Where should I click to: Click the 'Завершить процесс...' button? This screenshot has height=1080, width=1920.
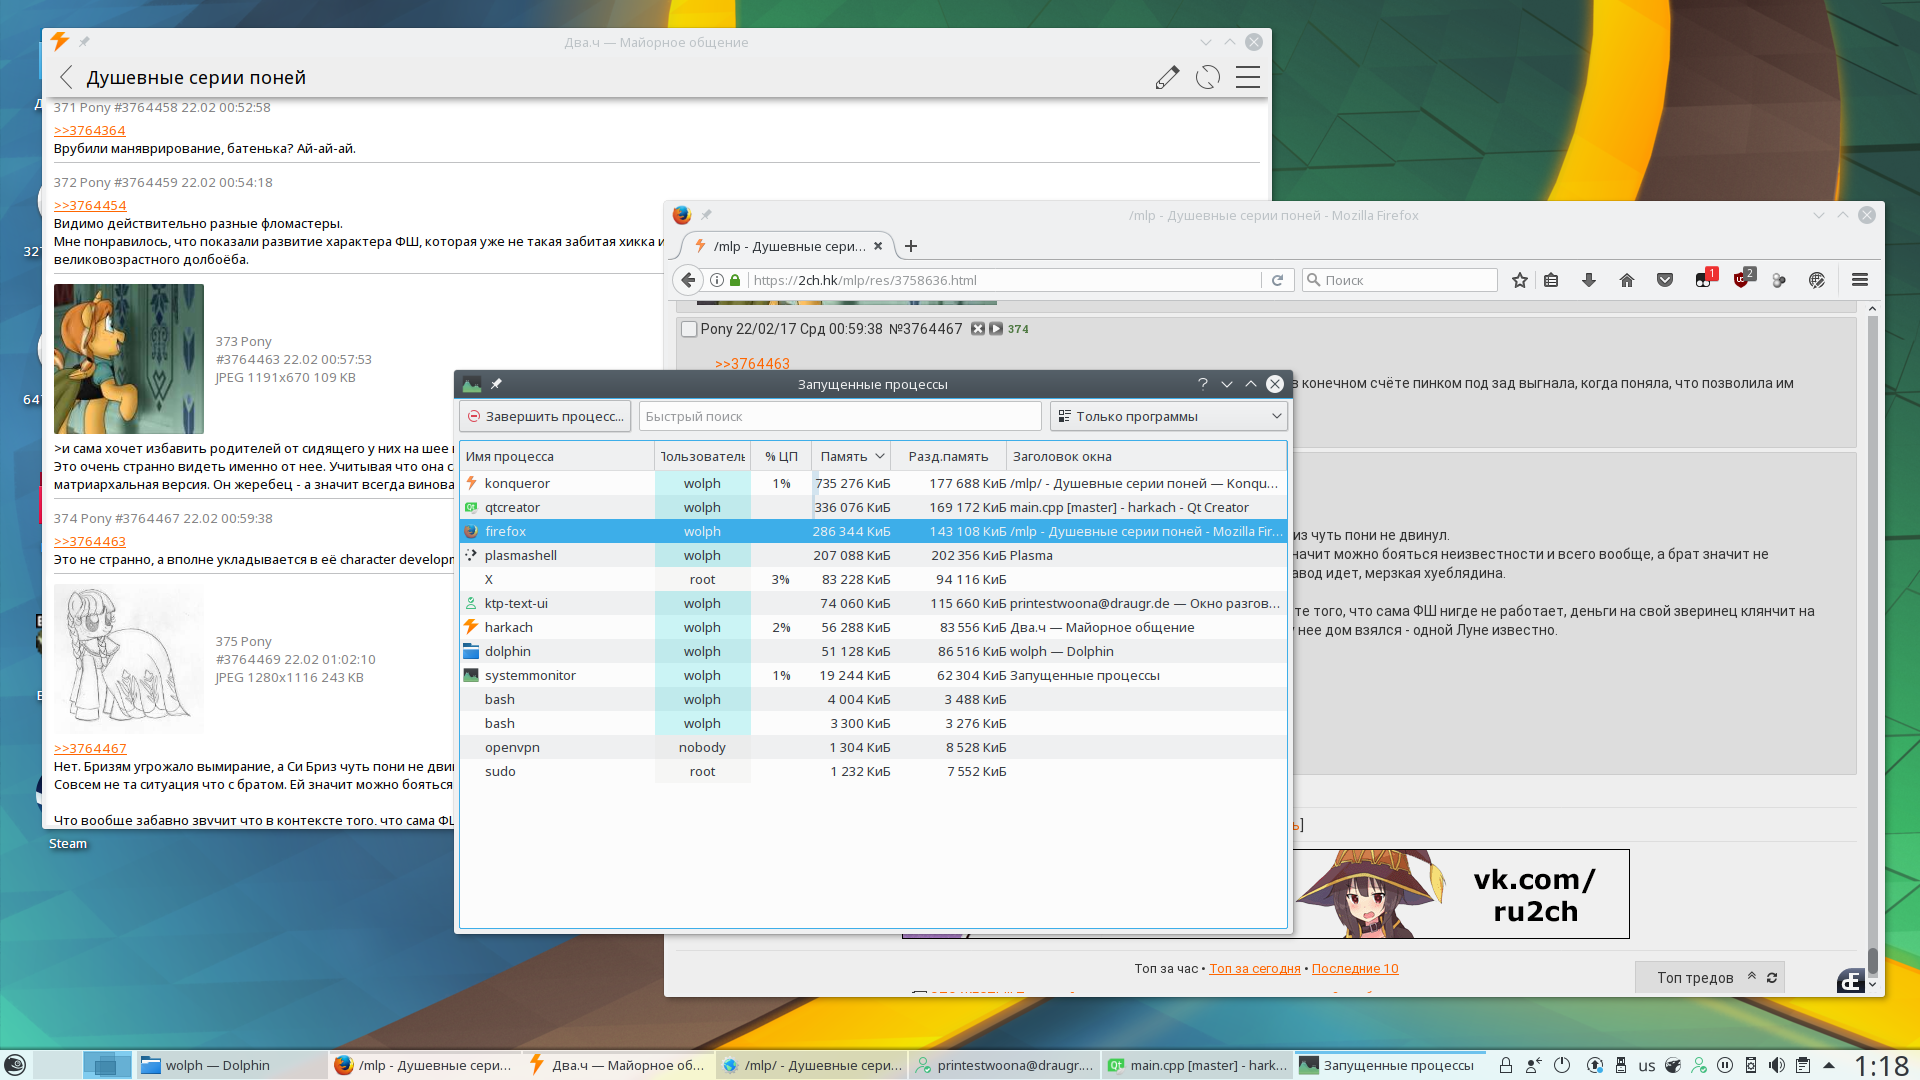click(545, 417)
